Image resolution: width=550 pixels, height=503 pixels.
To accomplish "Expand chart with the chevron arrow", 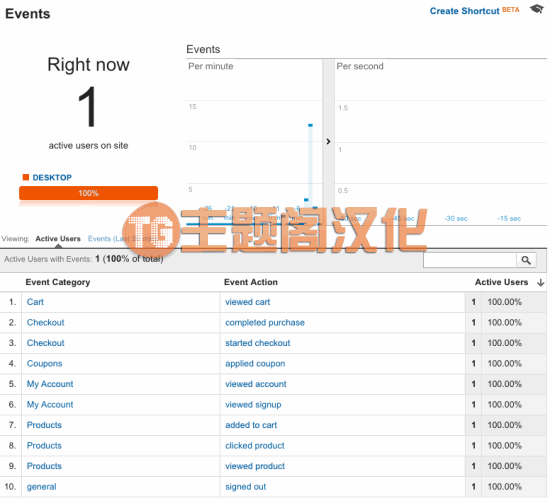I will pos(328,141).
